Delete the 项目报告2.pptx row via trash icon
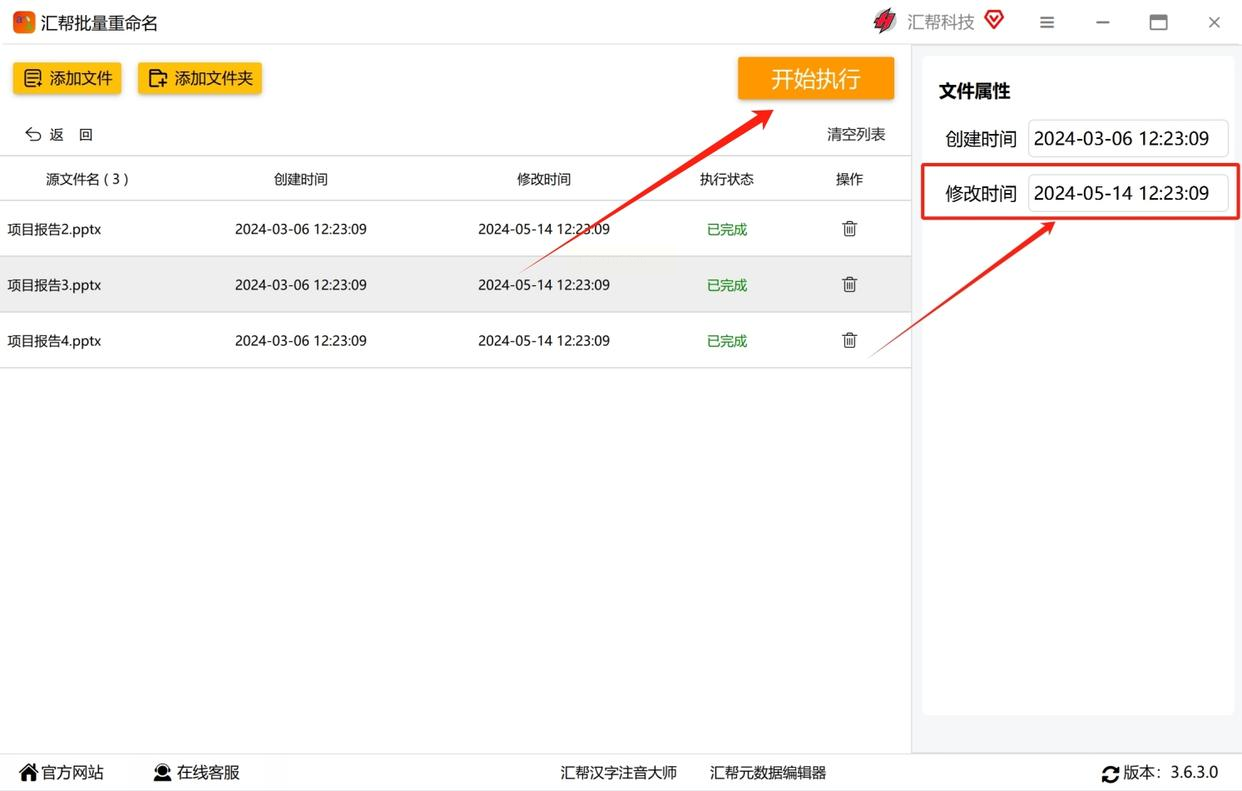This screenshot has height=791, width=1242. [849, 229]
